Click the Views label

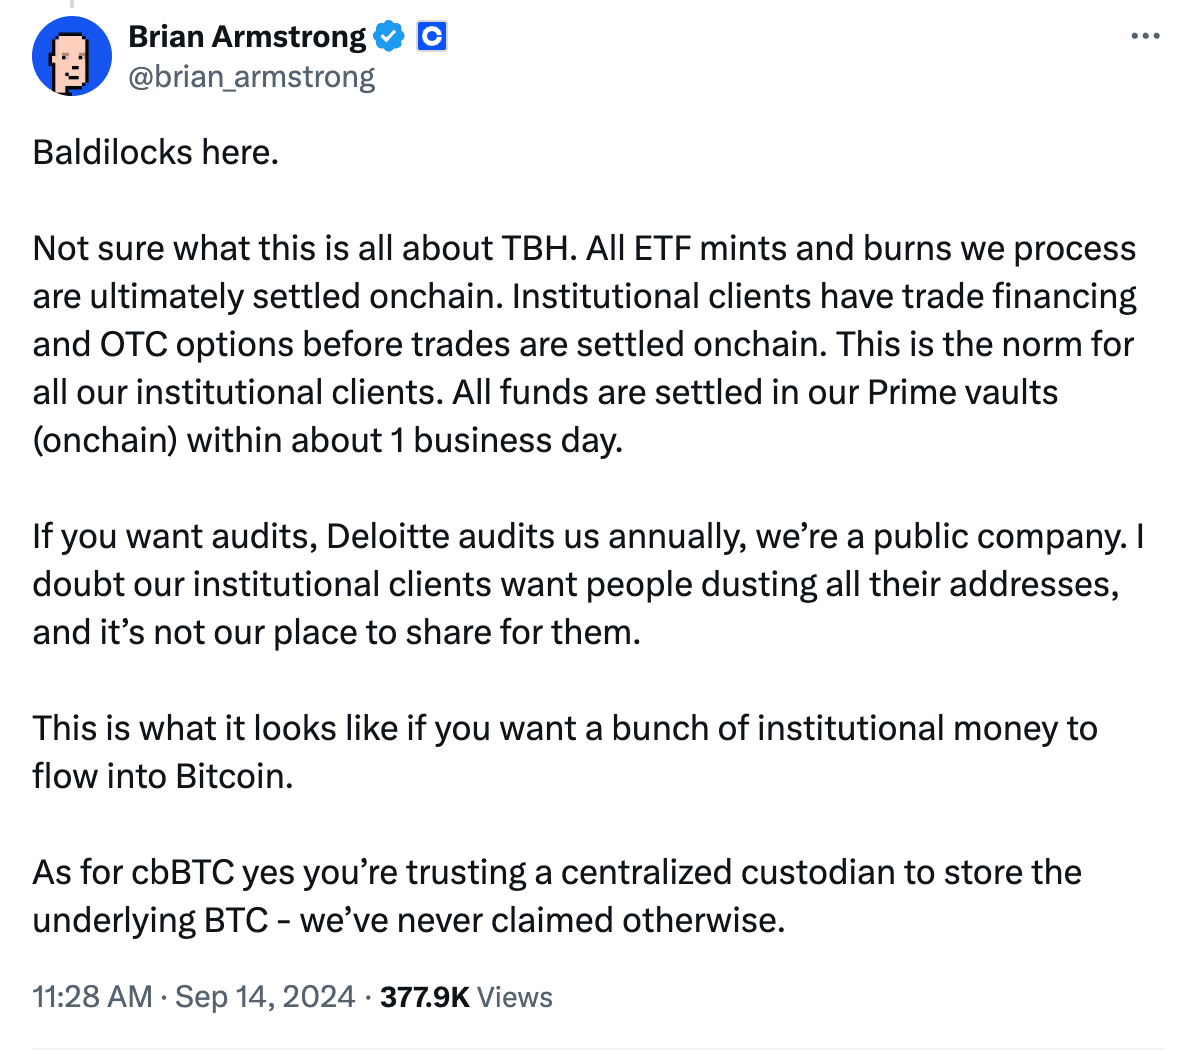(x=515, y=997)
